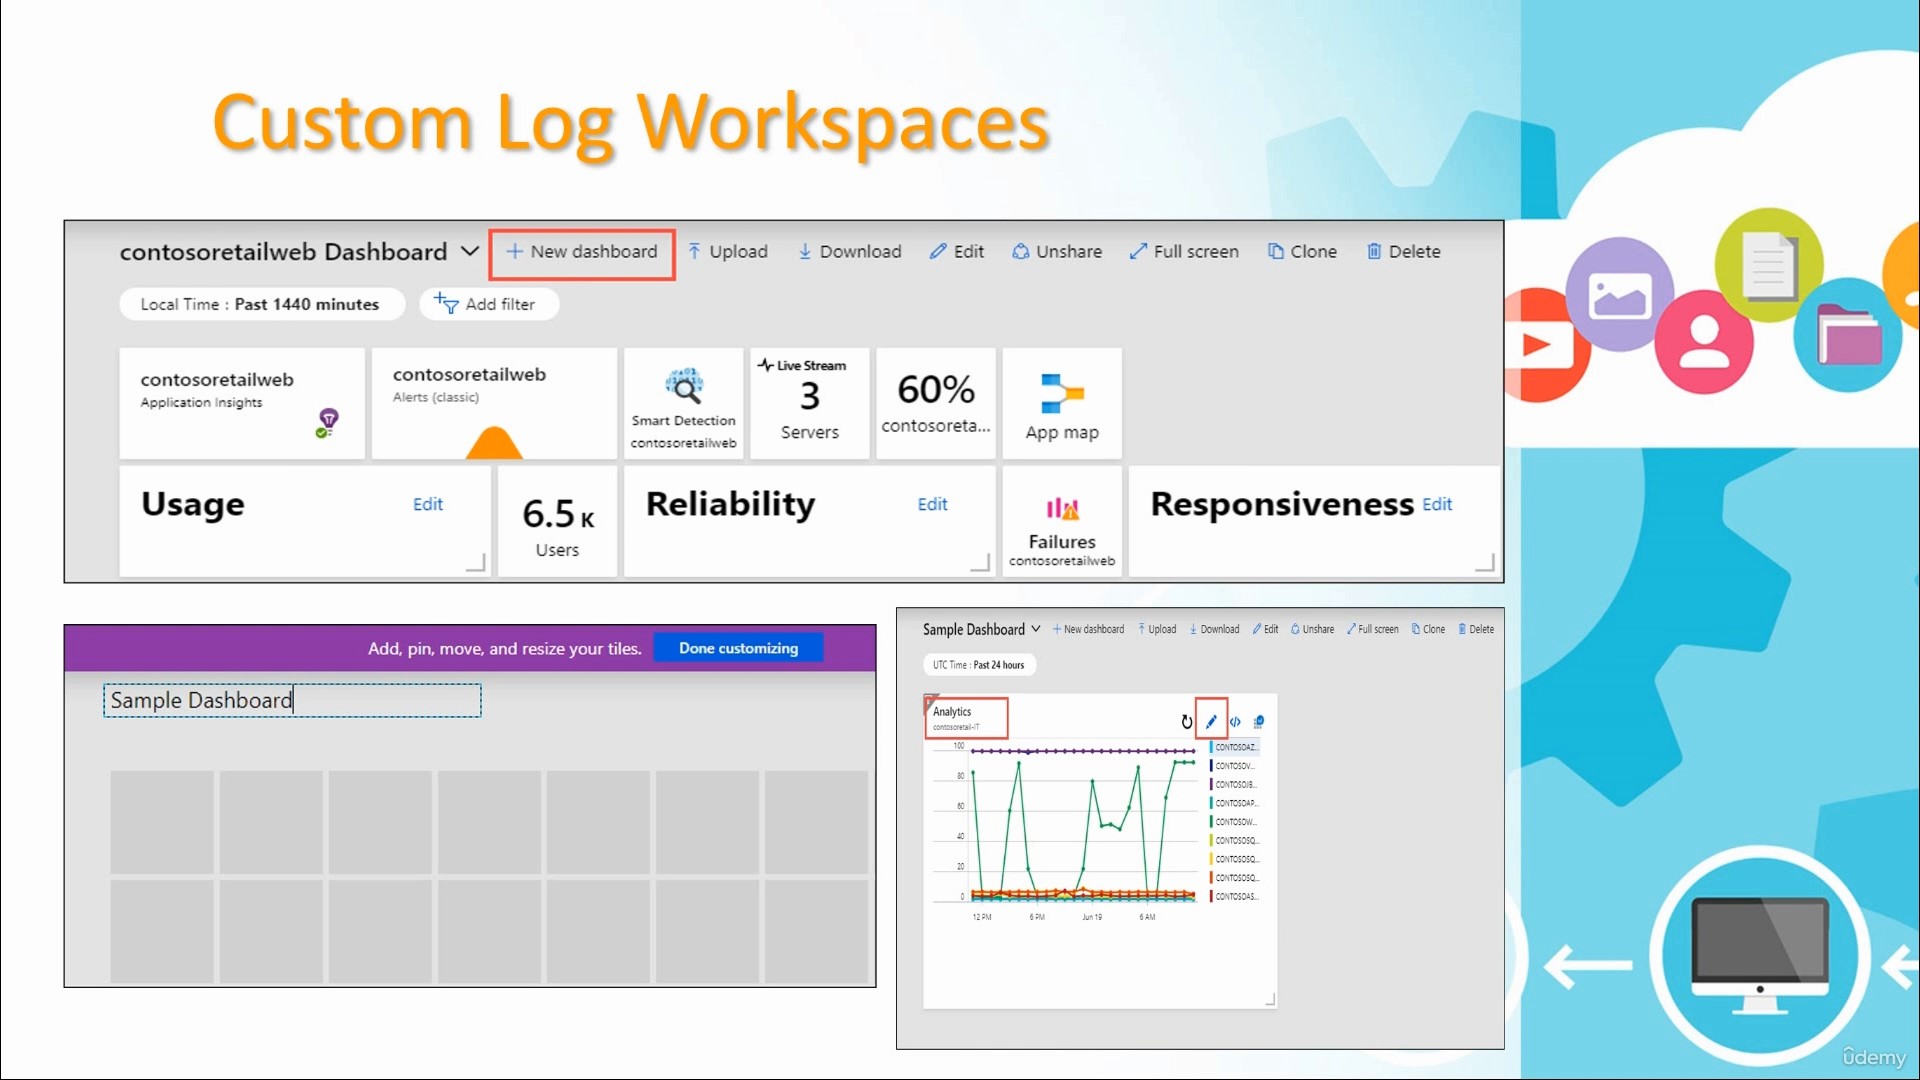Open the contosoretailweb Application Insights tile
This screenshot has height=1080, width=1920.
pos(242,403)
